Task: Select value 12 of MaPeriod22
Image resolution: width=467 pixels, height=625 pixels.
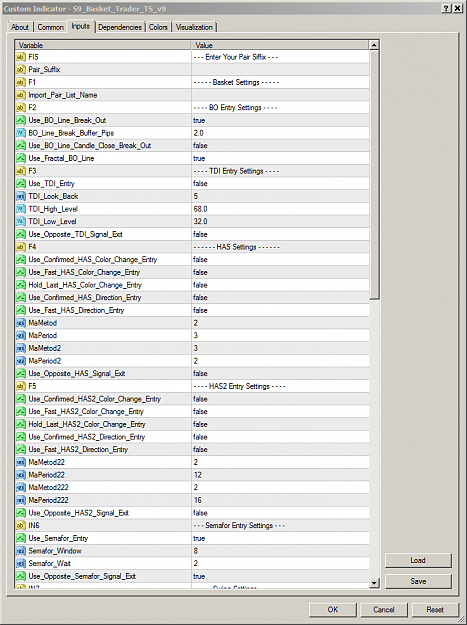Action: tap(198, 475)
